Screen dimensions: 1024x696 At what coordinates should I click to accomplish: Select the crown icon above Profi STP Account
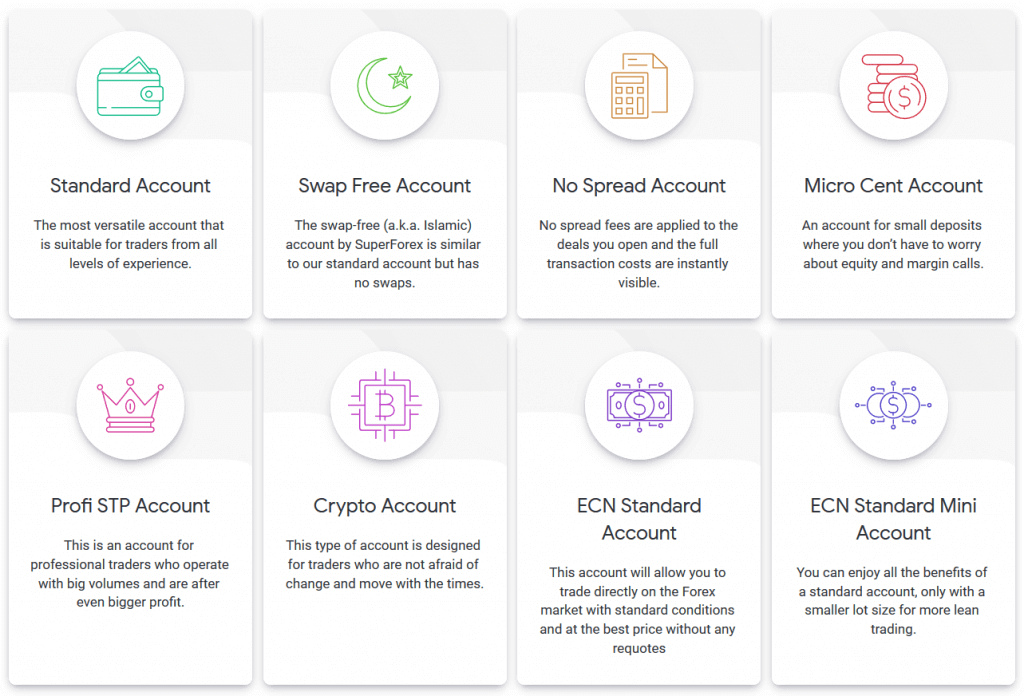[x=130, y=405]
